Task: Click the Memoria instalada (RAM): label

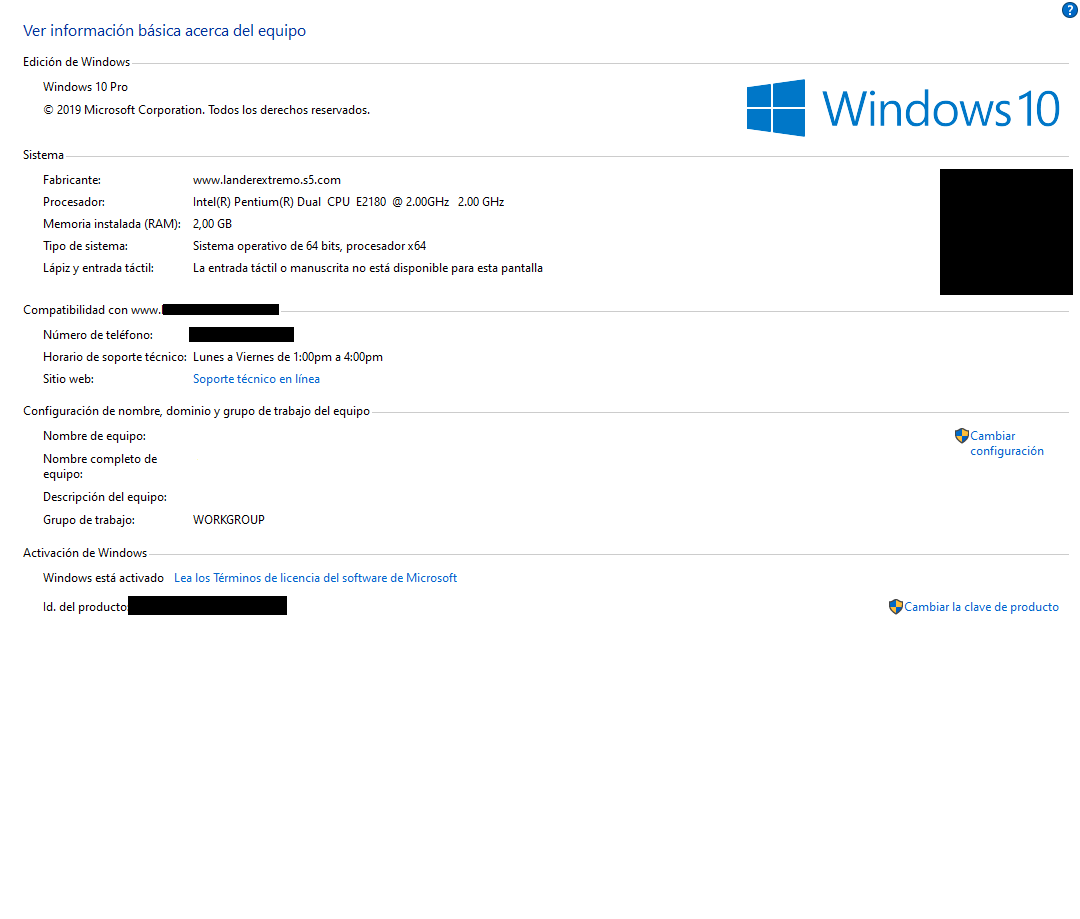Action: (x=112, y=224)
